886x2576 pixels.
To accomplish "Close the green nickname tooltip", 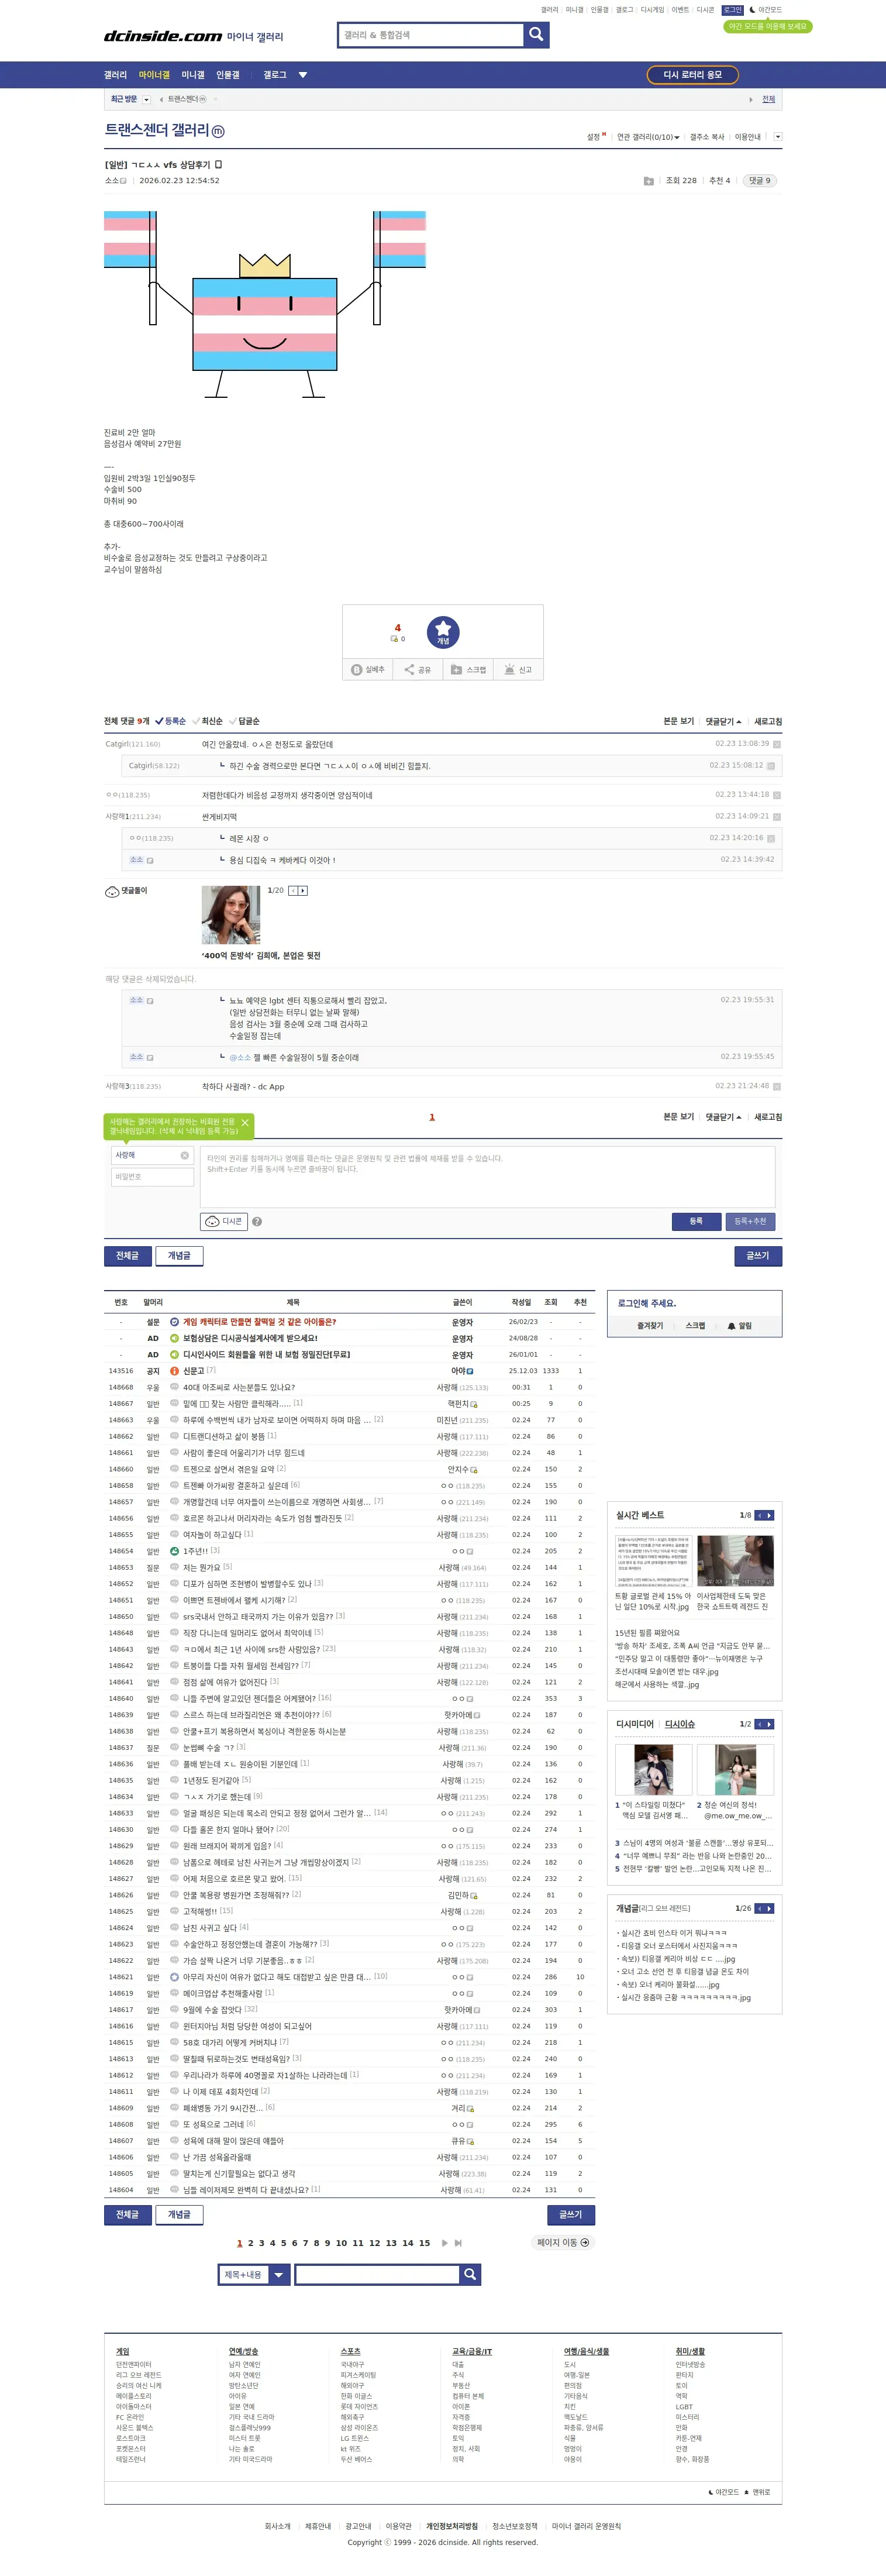I will pos(244,1123).
